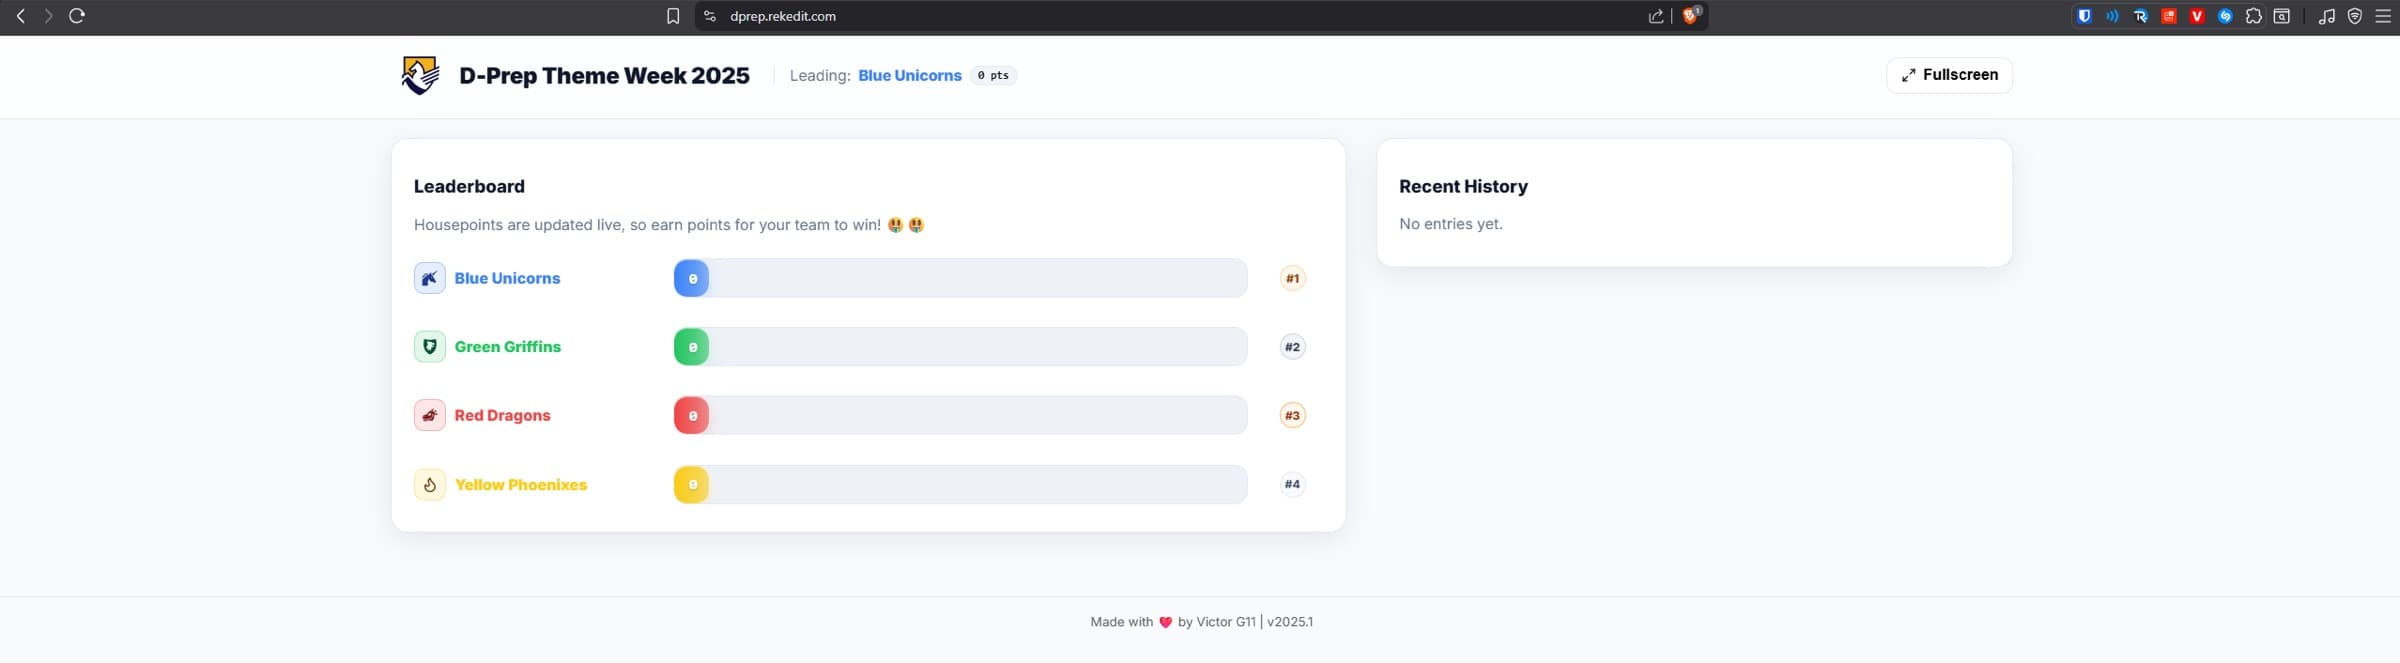Click the Blue Unicorns points progress bar
This screenshot has height=663, width=2400.
(x=960, y=278)
